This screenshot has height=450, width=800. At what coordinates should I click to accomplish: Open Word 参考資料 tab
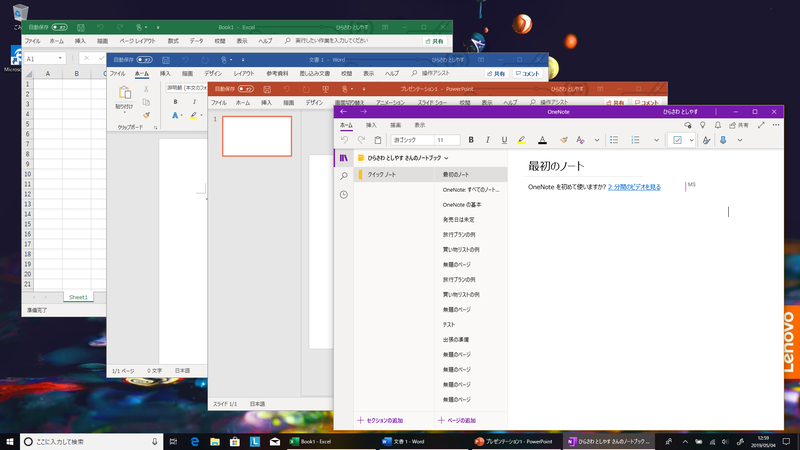click(x=277, y=73)
